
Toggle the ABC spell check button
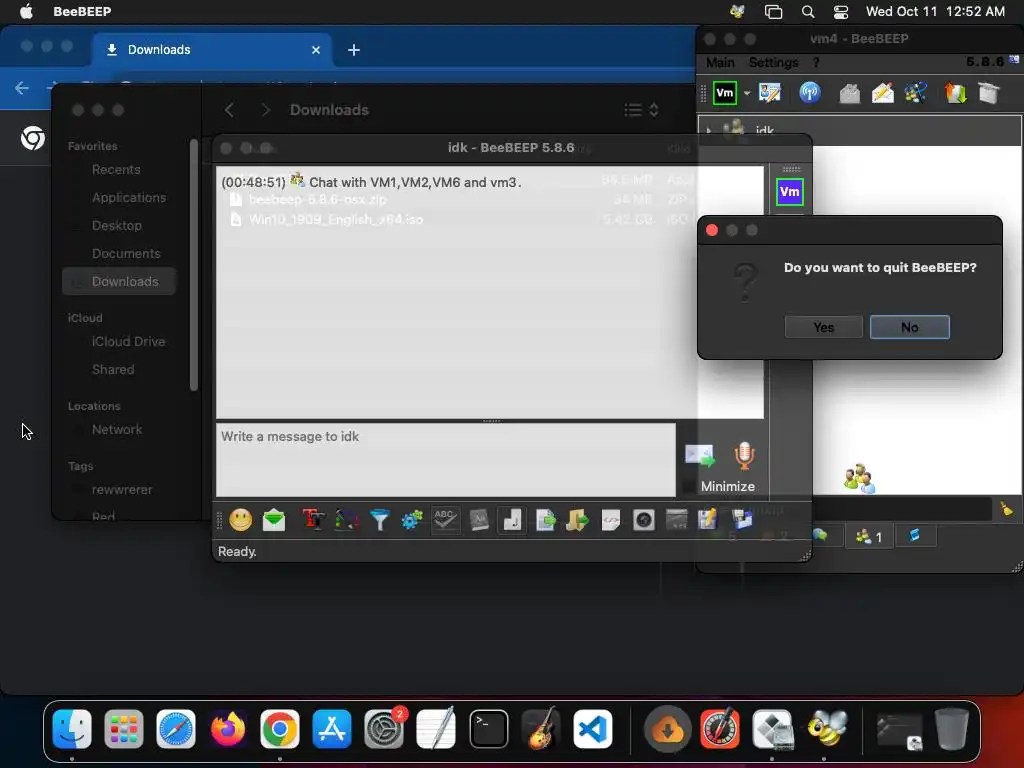(445, 520)
